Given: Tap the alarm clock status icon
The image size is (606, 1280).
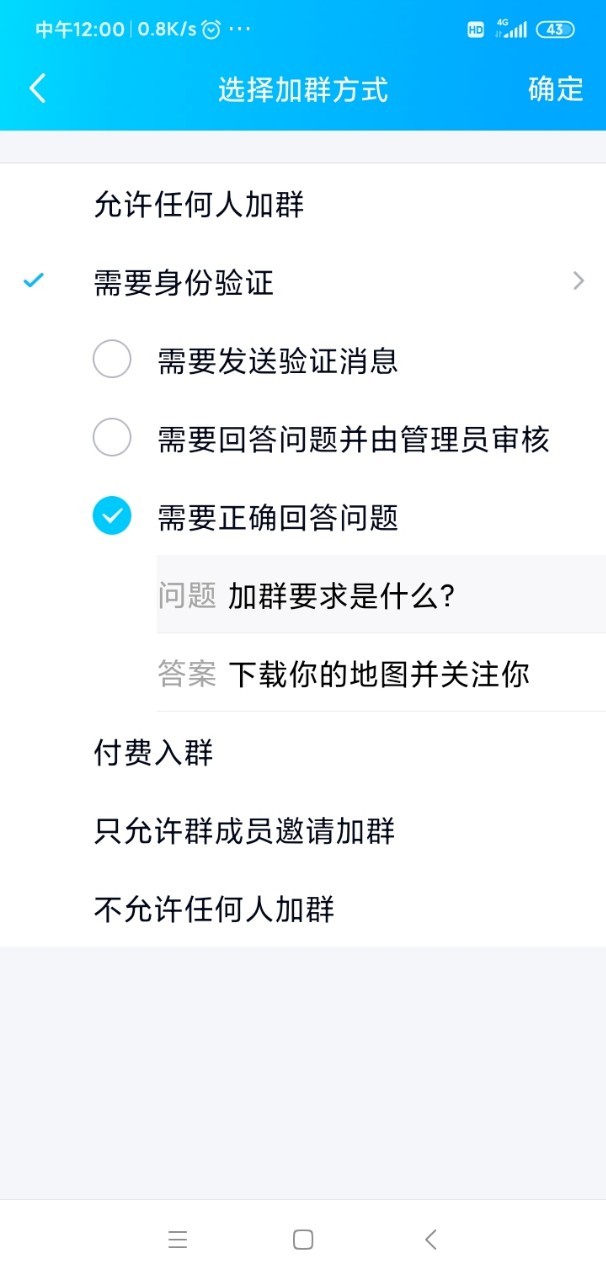Looking at the screenshot, I should pyautogui.click(x=211, y=29).
